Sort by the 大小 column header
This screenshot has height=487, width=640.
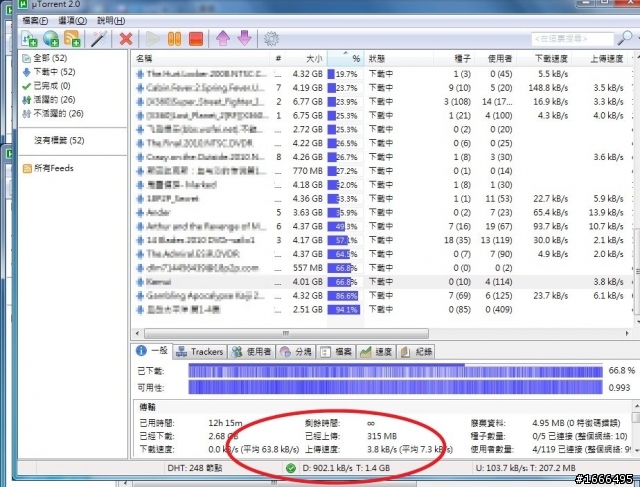(306, 59)
